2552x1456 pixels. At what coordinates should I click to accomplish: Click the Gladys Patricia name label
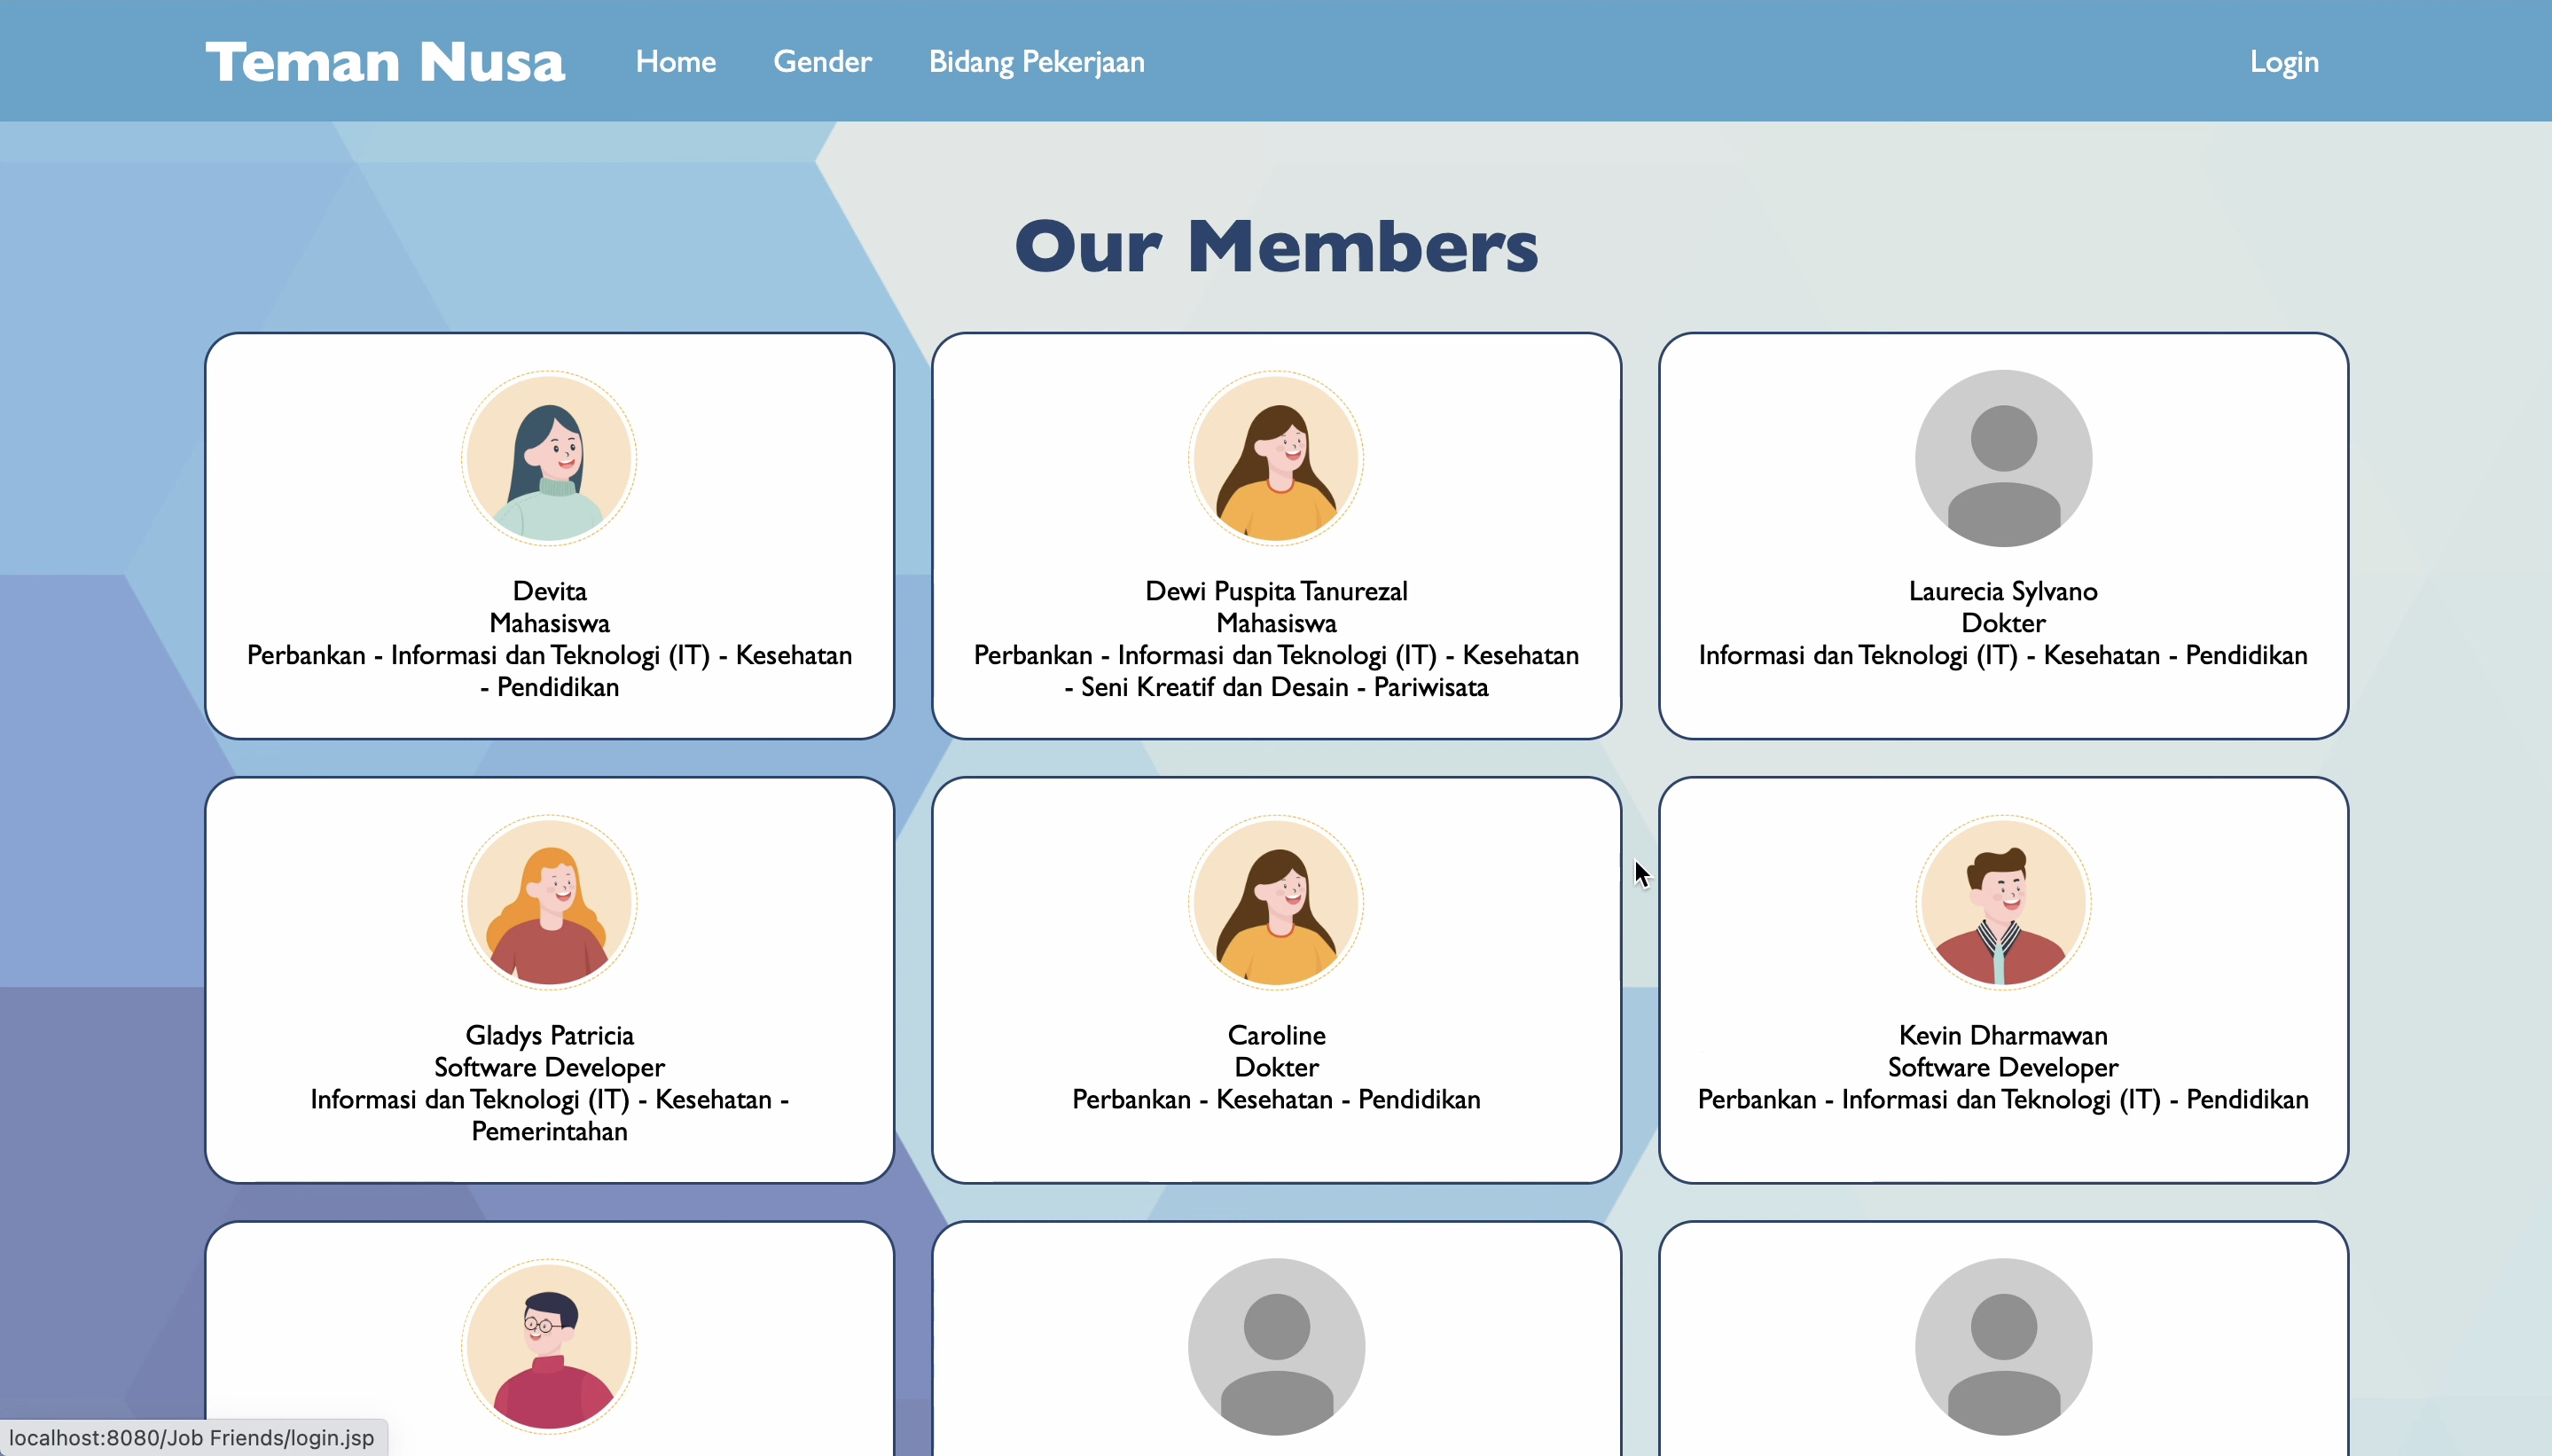[x=549, y=1035]
